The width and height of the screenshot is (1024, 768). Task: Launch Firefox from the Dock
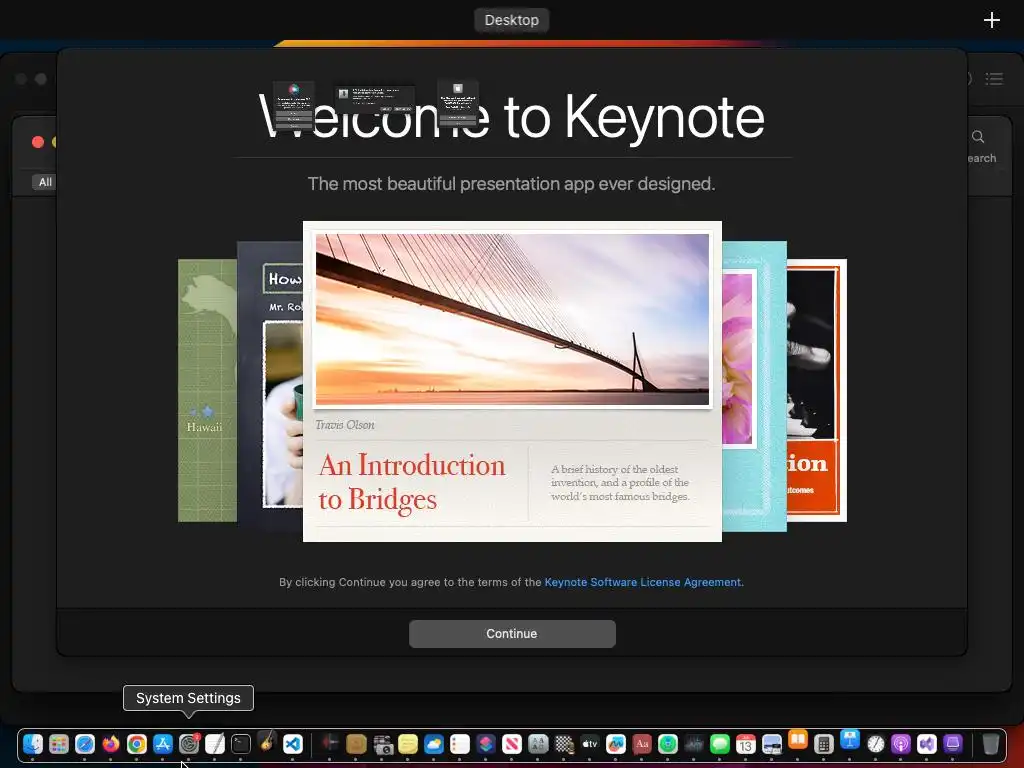(x=111, y=744)
